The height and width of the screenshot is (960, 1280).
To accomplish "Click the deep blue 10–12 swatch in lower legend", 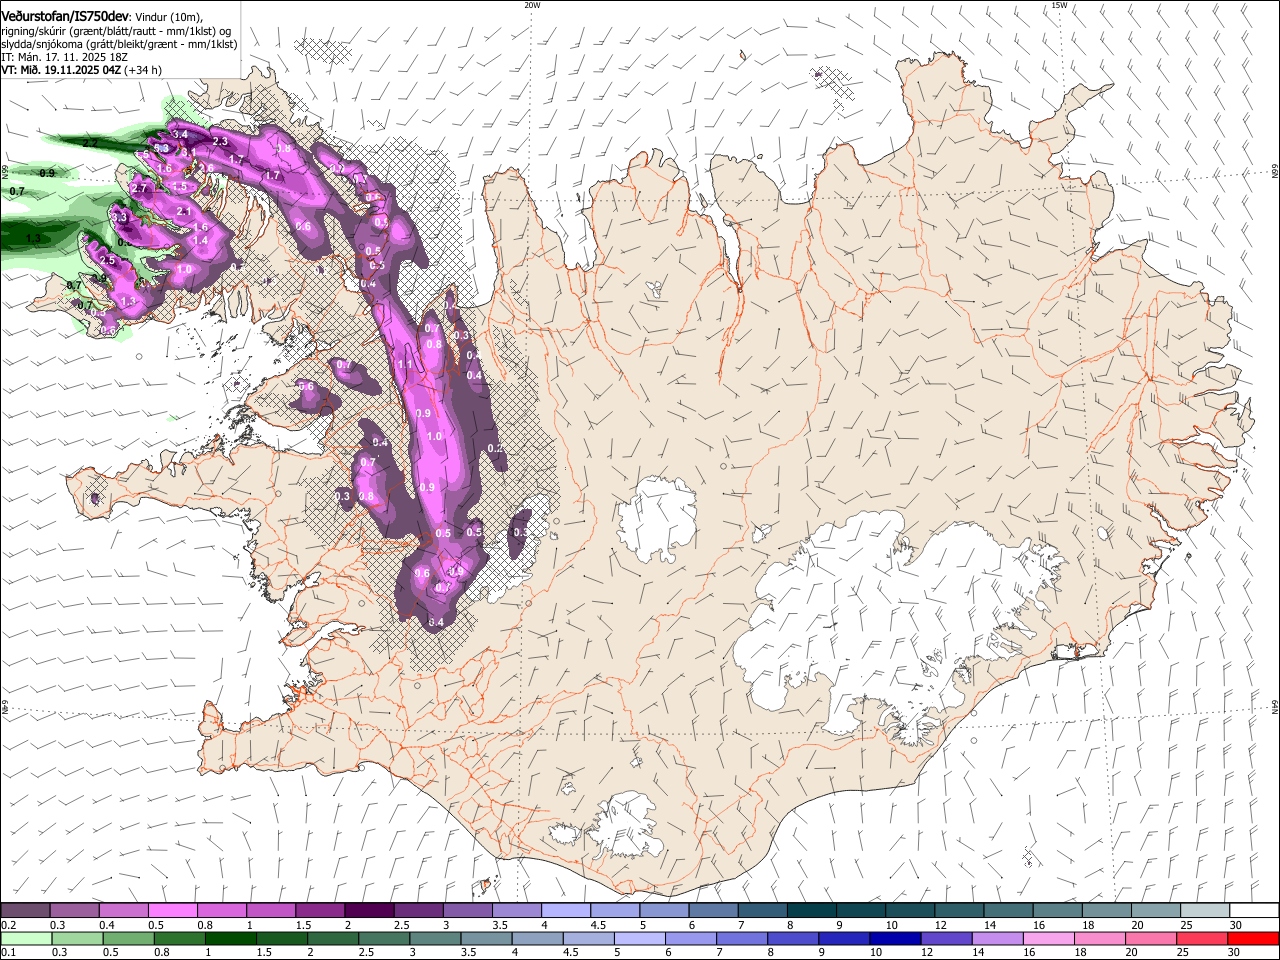I will 895,938.
